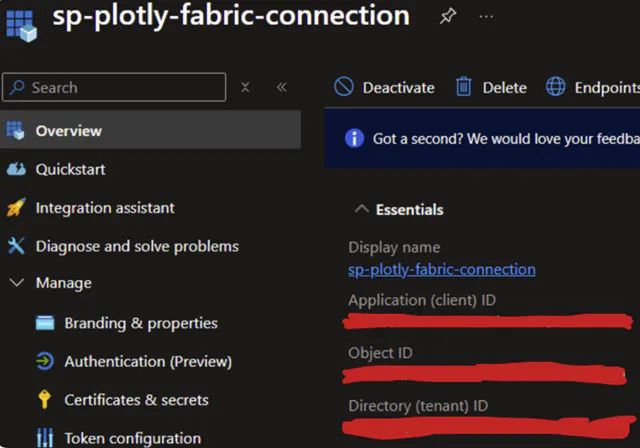
Task: Collapse the sidebar menu with double chevron
Action: [x=281, y=87]
